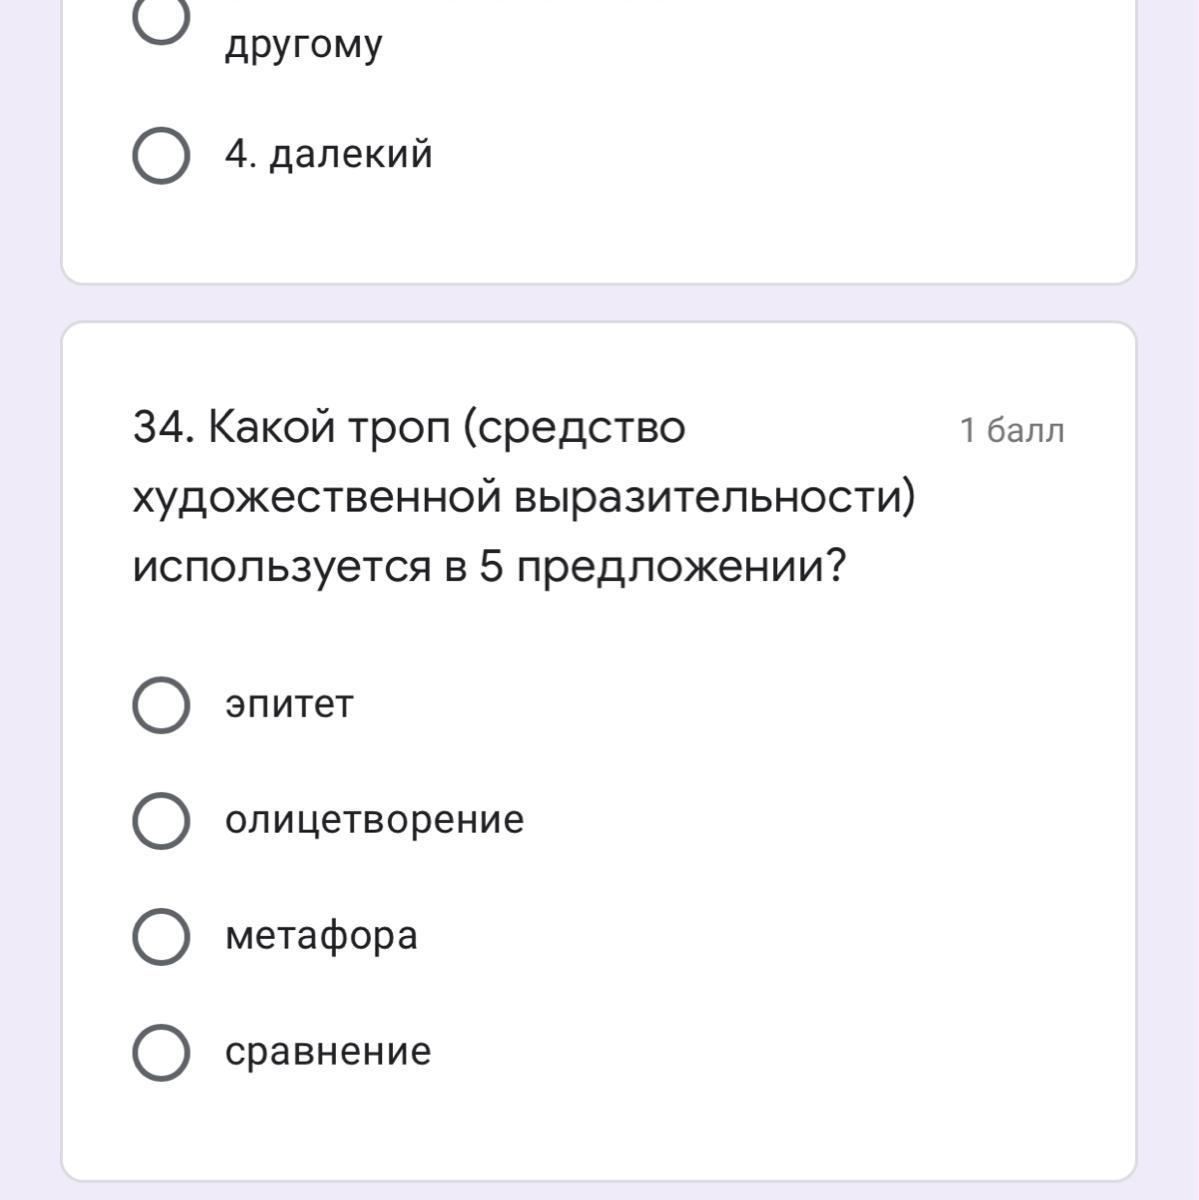Click the 'олицетворение' answer label
The height and width of the screenshot is (1200, 1199).
pos(374,820)
